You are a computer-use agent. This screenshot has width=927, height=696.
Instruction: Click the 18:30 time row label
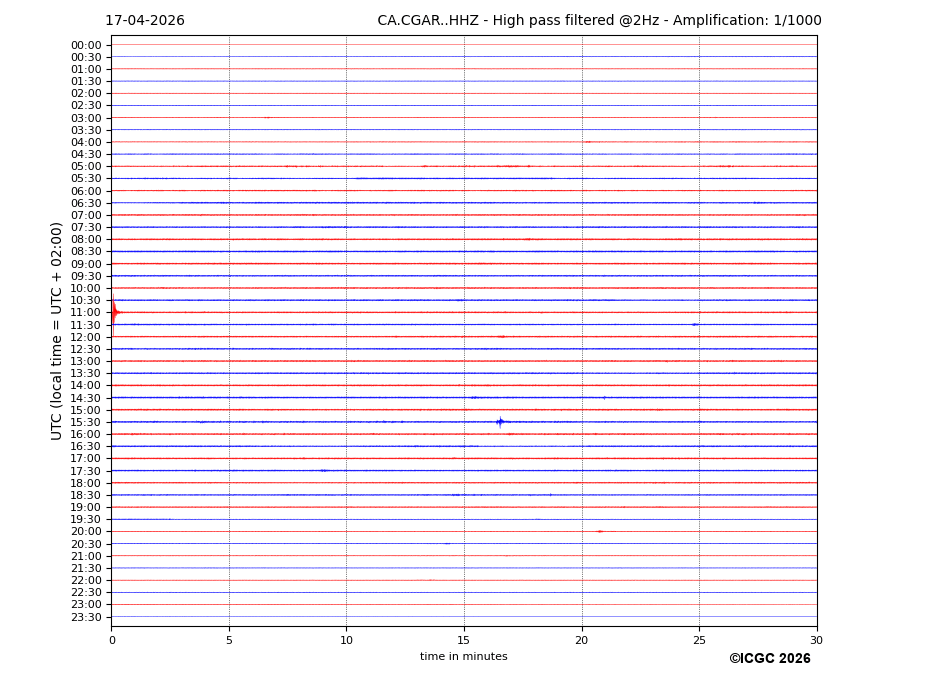tap(85, 495)
